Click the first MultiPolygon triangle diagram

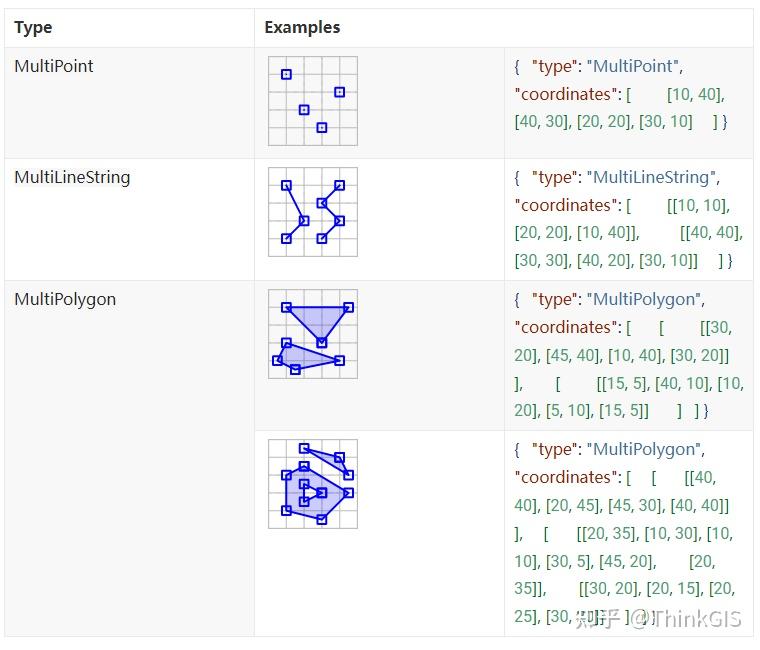313,334
